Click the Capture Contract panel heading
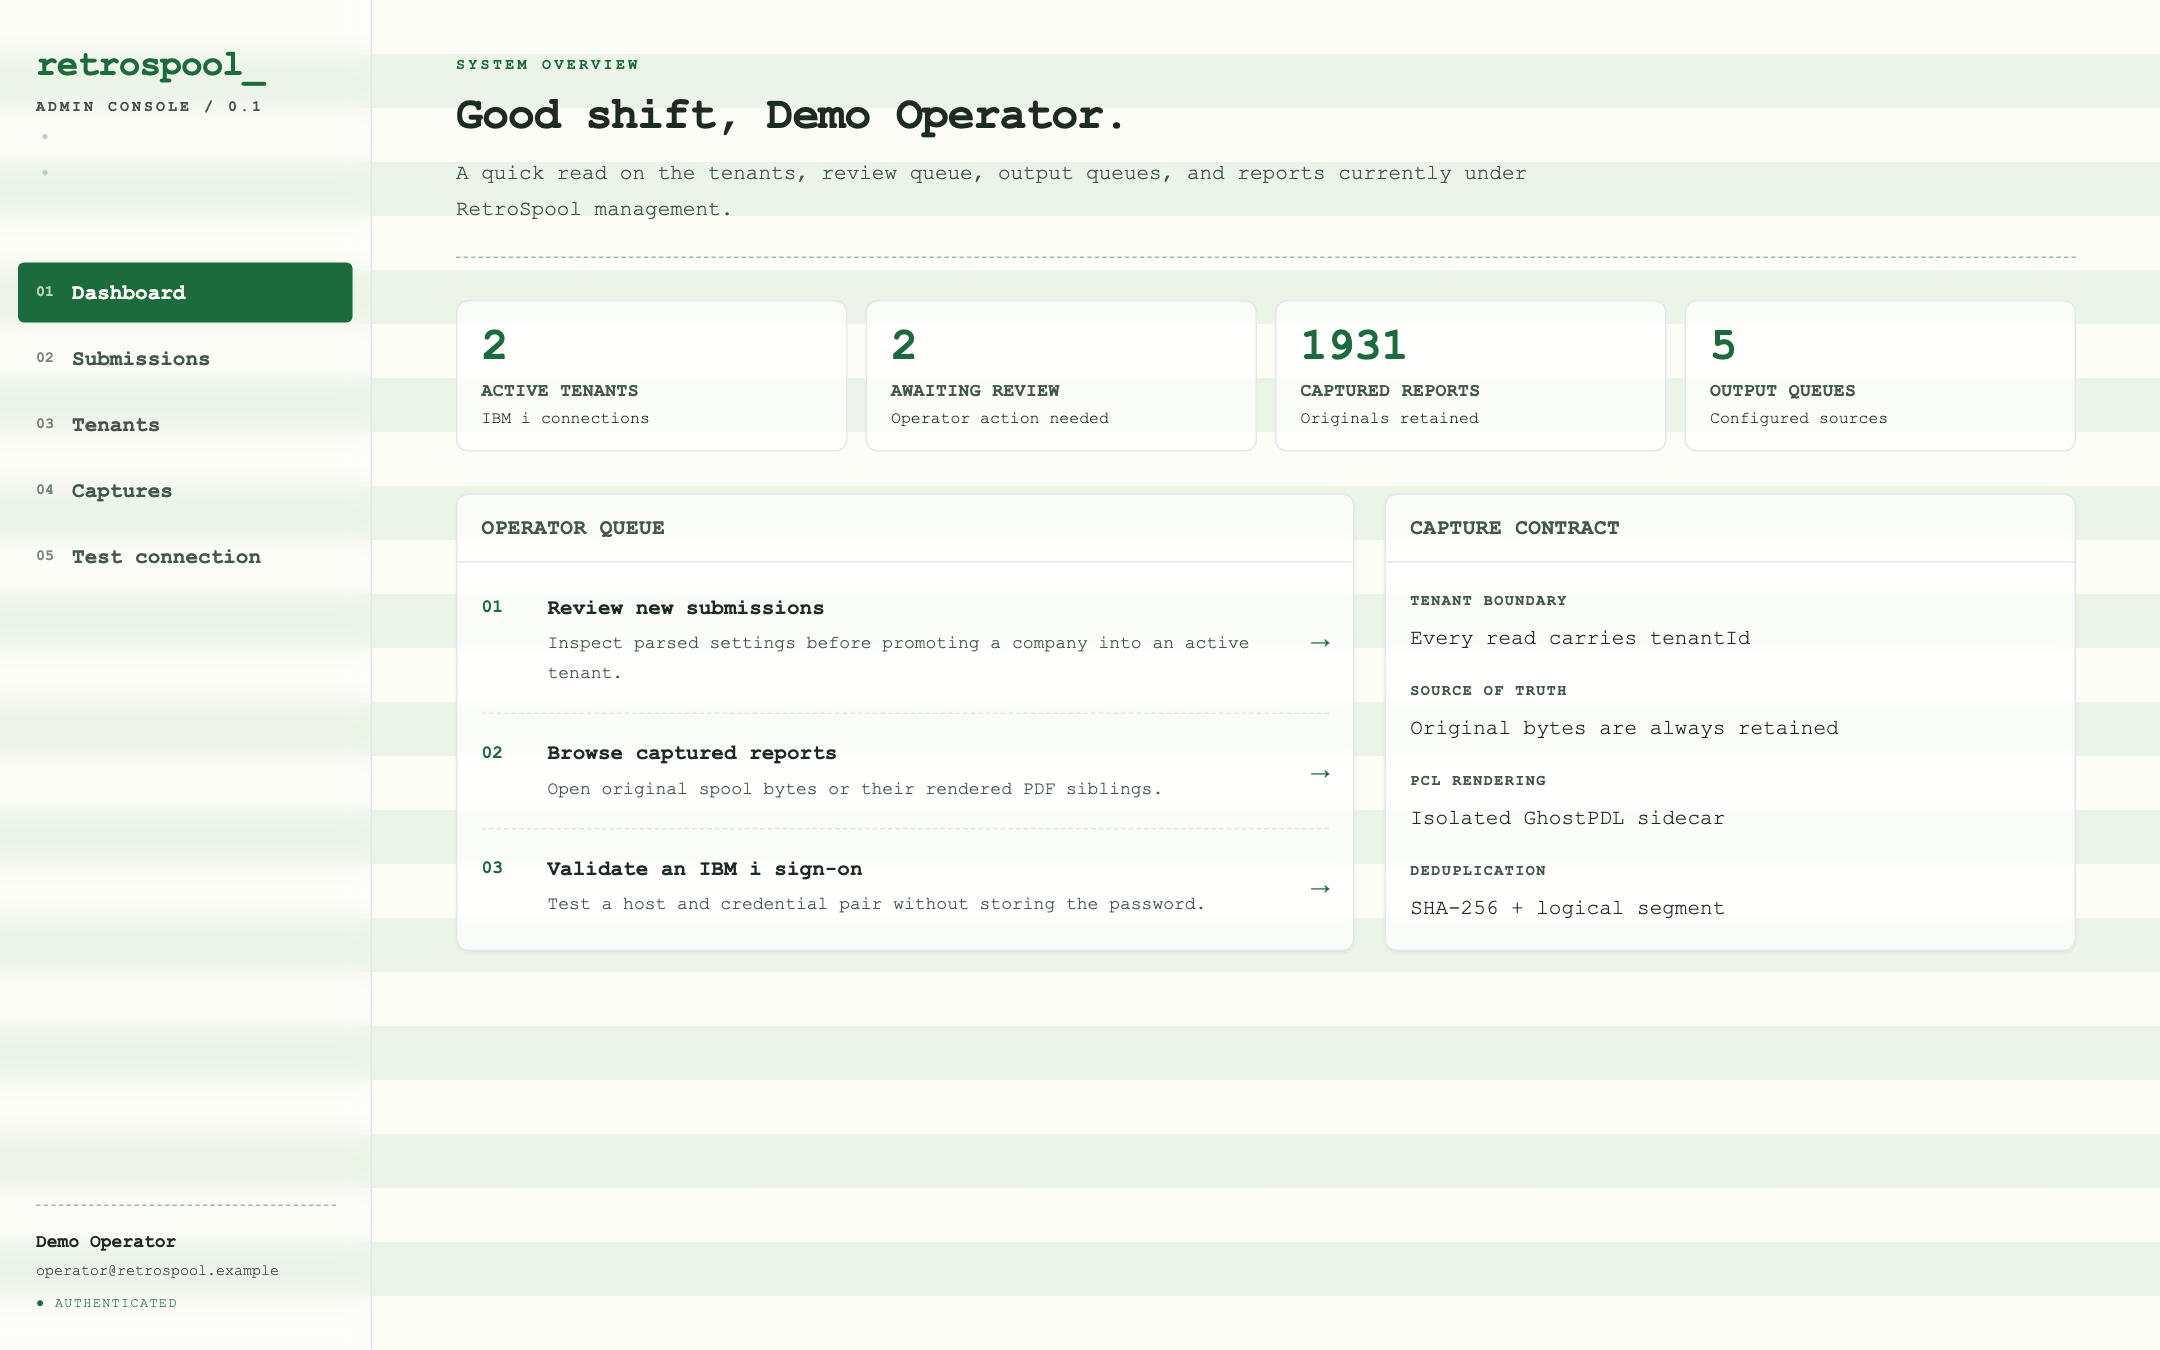 pyautogui.click(x=1514, y=527)
